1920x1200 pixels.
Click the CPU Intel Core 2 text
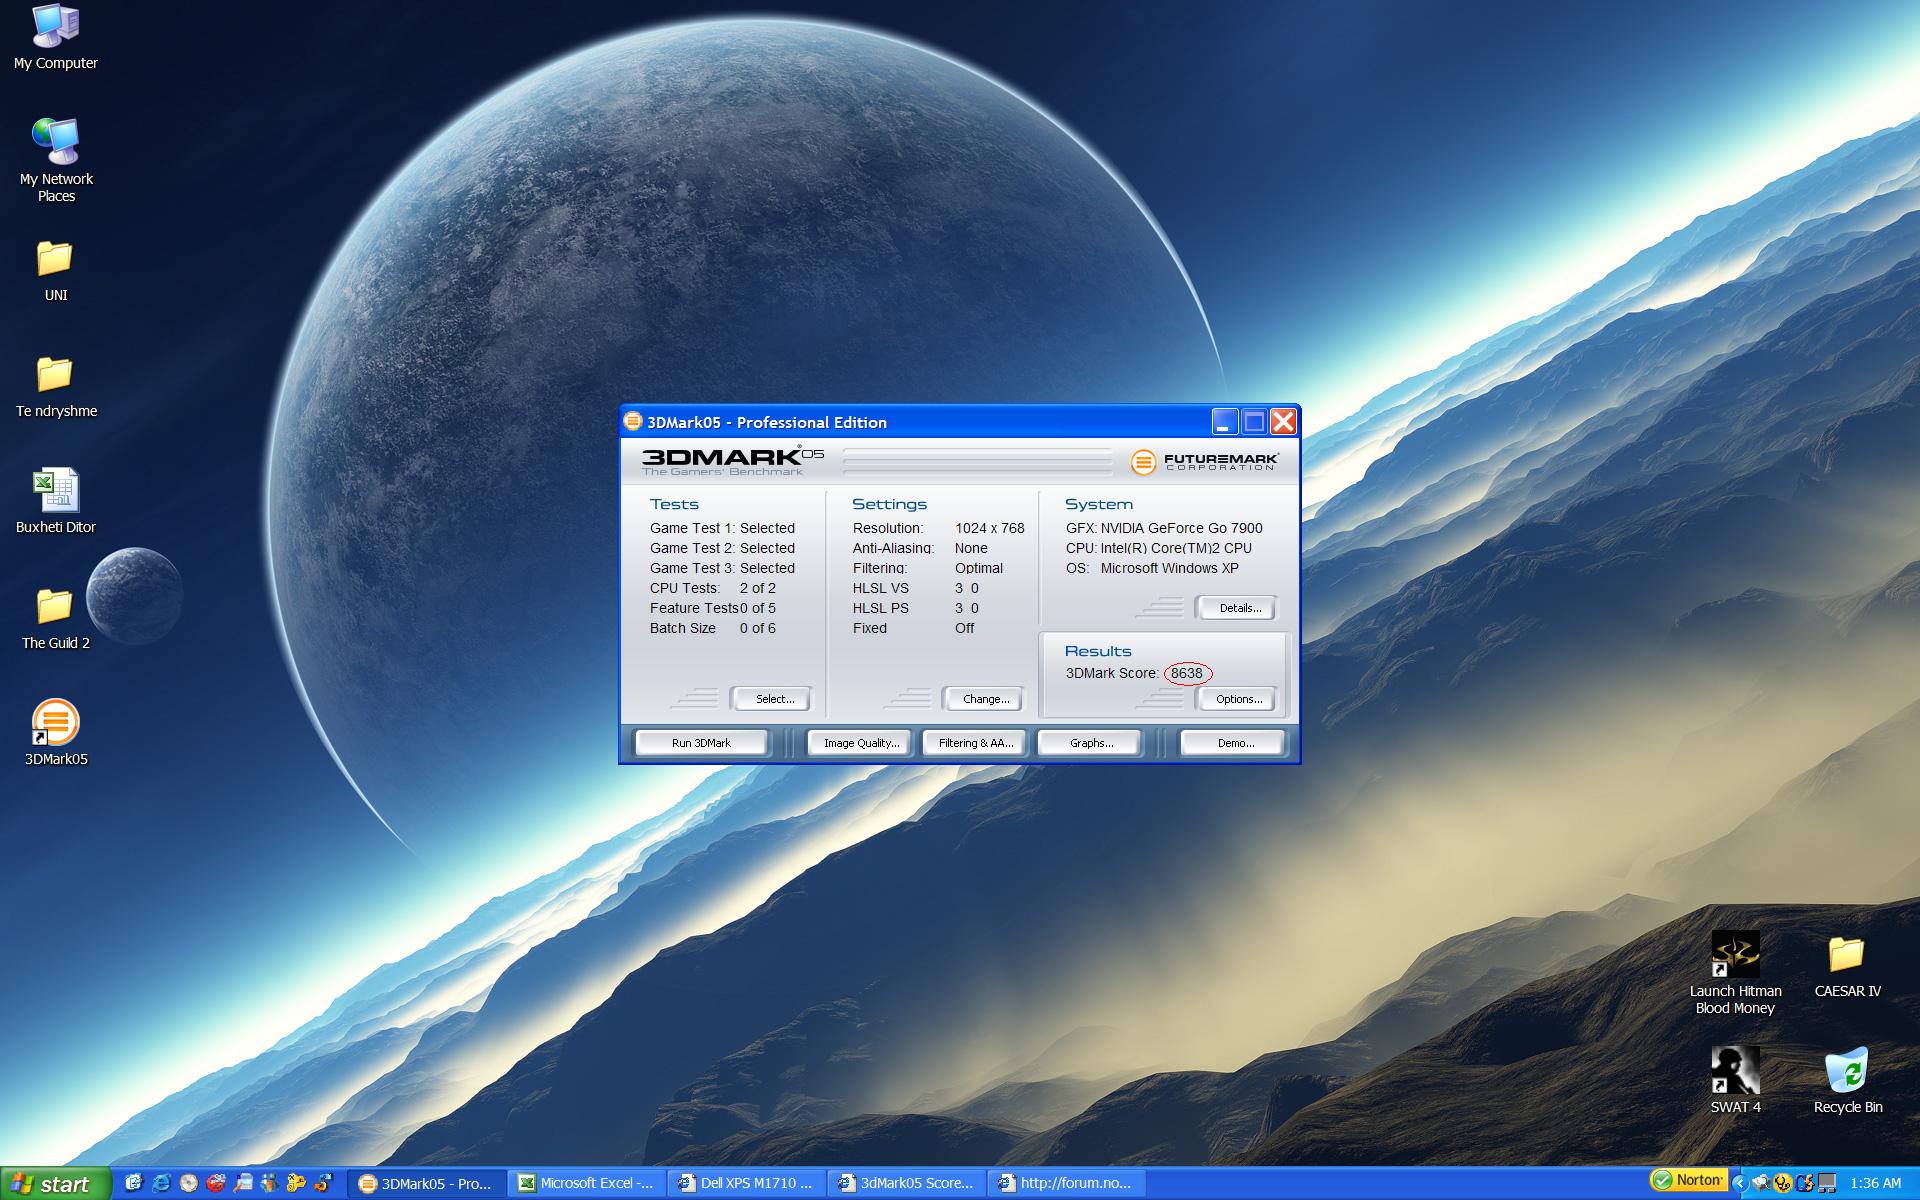coord(1158,548)
